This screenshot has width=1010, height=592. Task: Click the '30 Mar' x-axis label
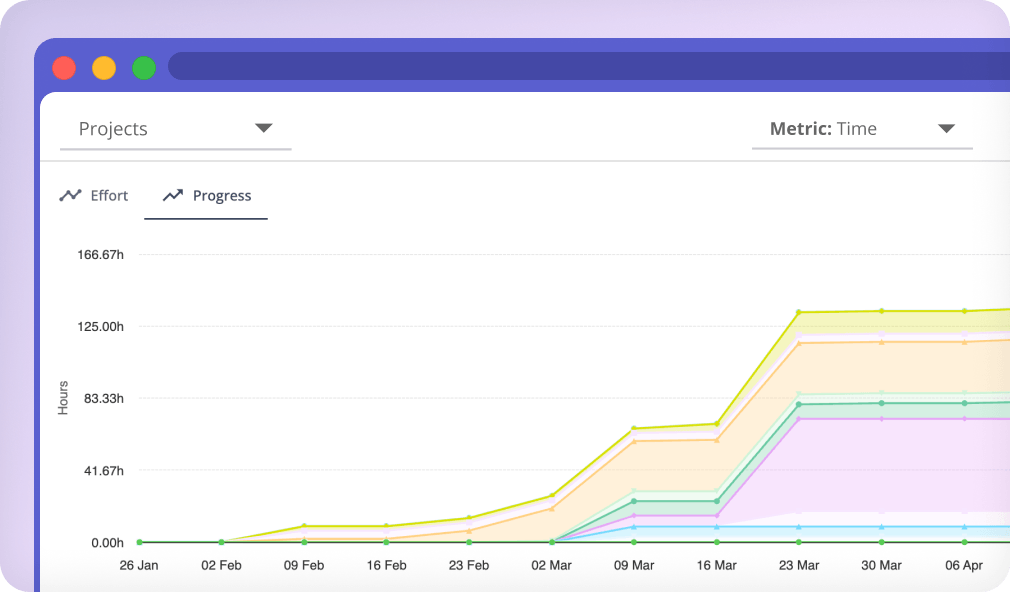tap(881, 566)
